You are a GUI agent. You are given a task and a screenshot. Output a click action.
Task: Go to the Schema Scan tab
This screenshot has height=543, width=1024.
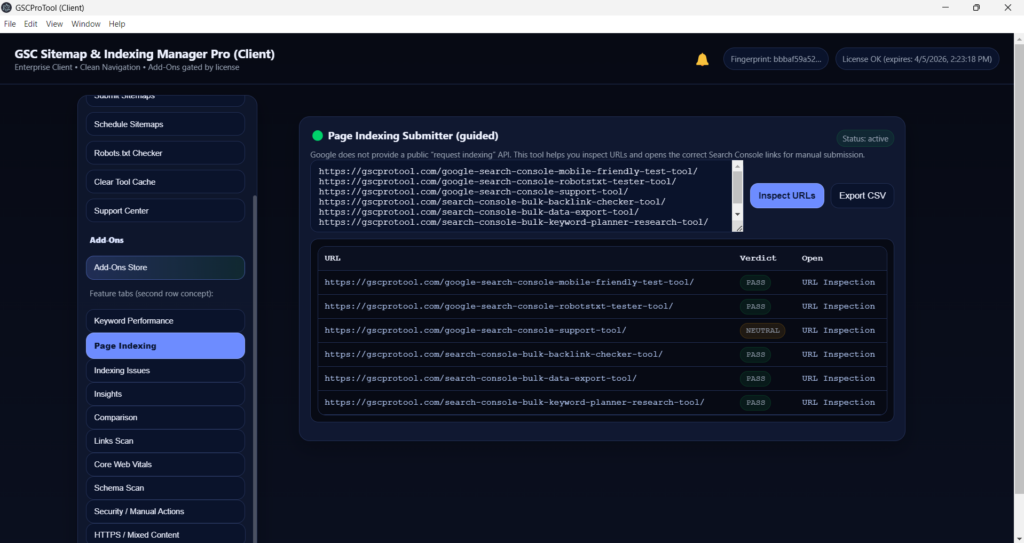(x=165, y=488)
